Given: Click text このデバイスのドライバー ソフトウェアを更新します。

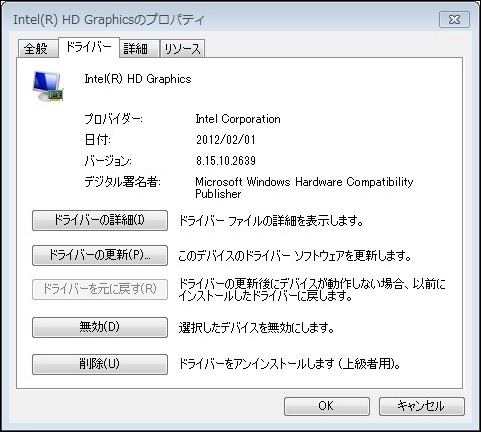Looking at the screenshot, I should coord(295,256).
